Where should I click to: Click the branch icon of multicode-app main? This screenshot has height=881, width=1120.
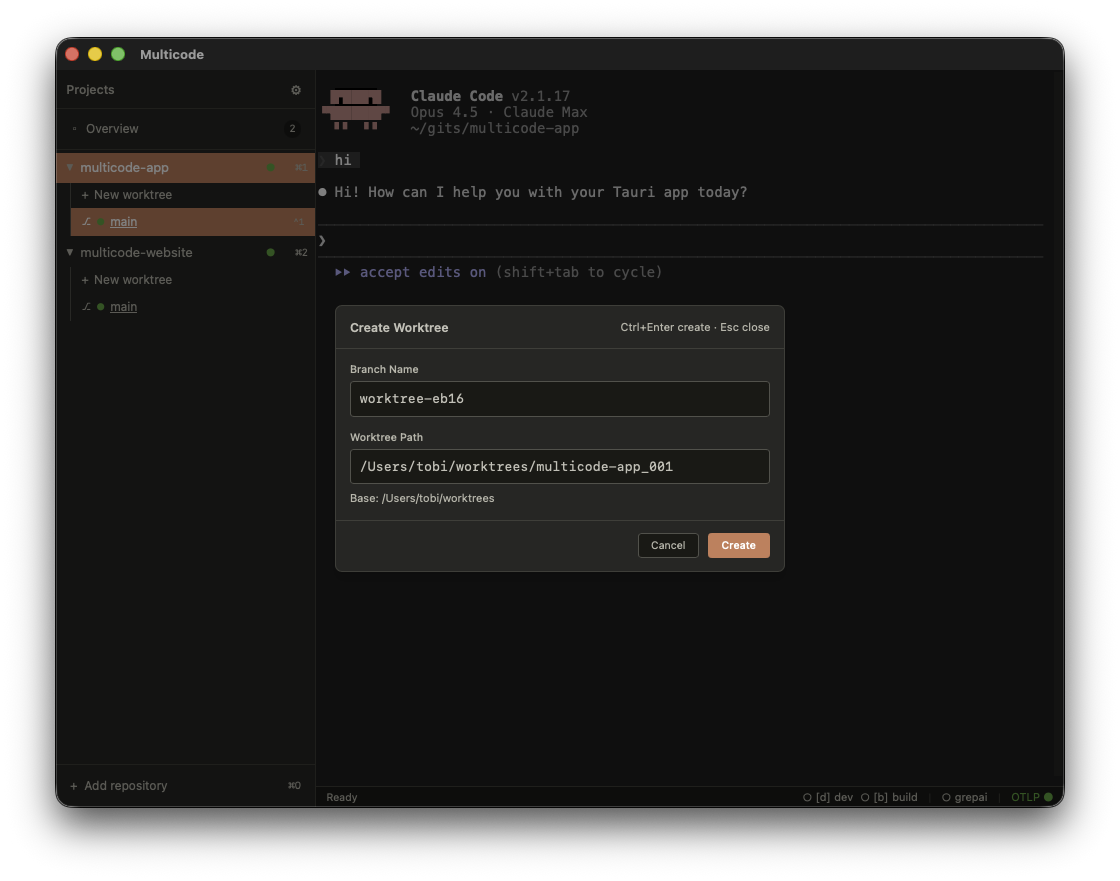[x=86, y=222]
